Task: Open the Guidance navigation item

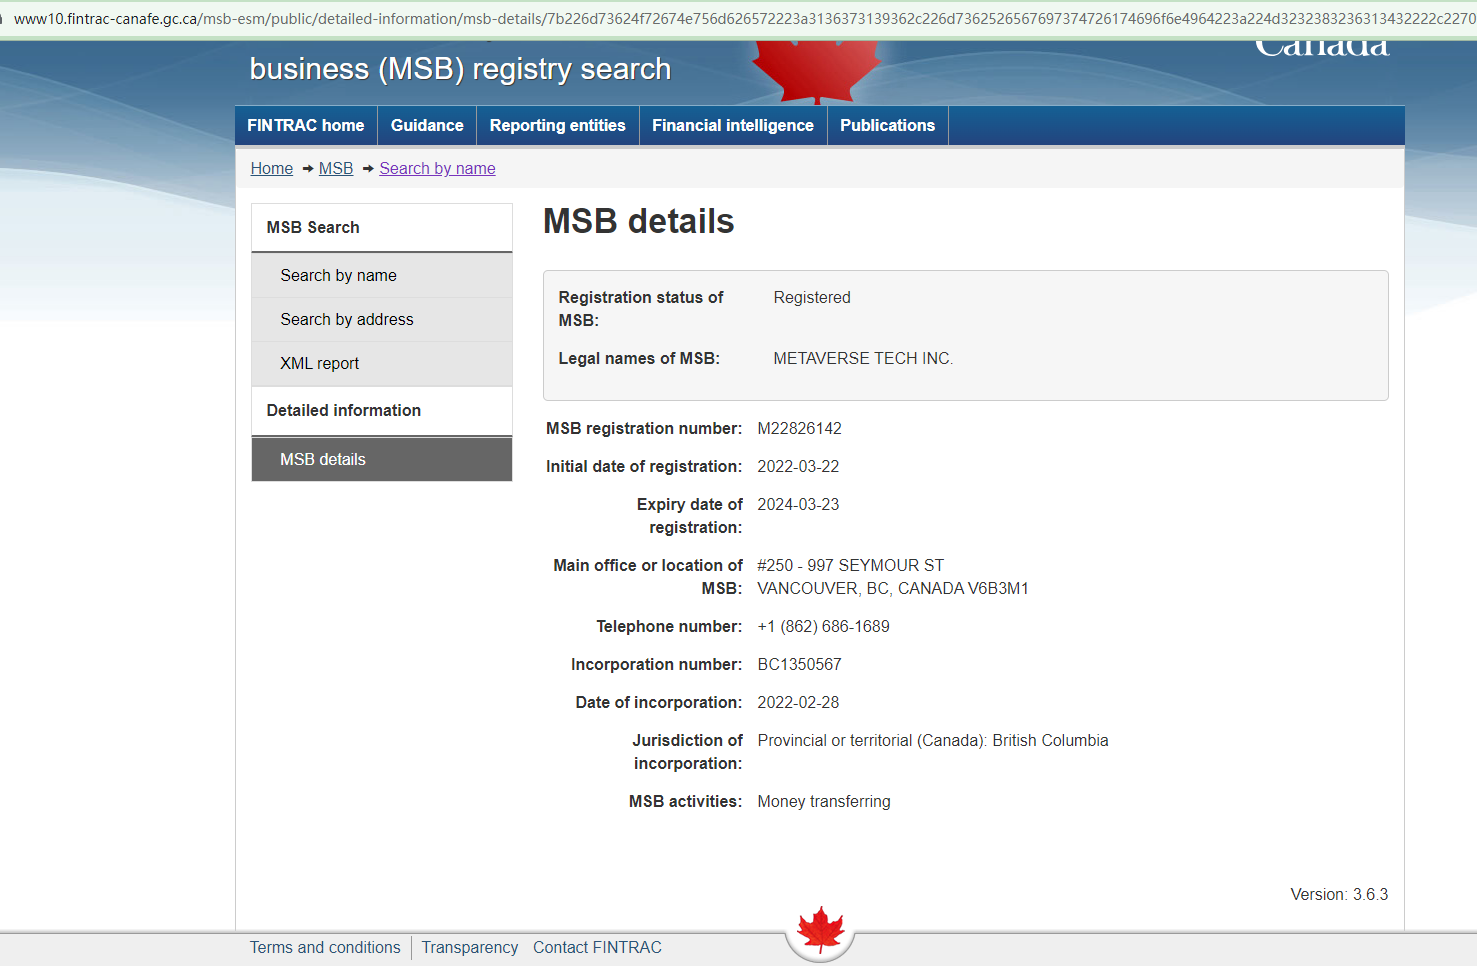Action: pyautogui.click(x=427, y=126)
